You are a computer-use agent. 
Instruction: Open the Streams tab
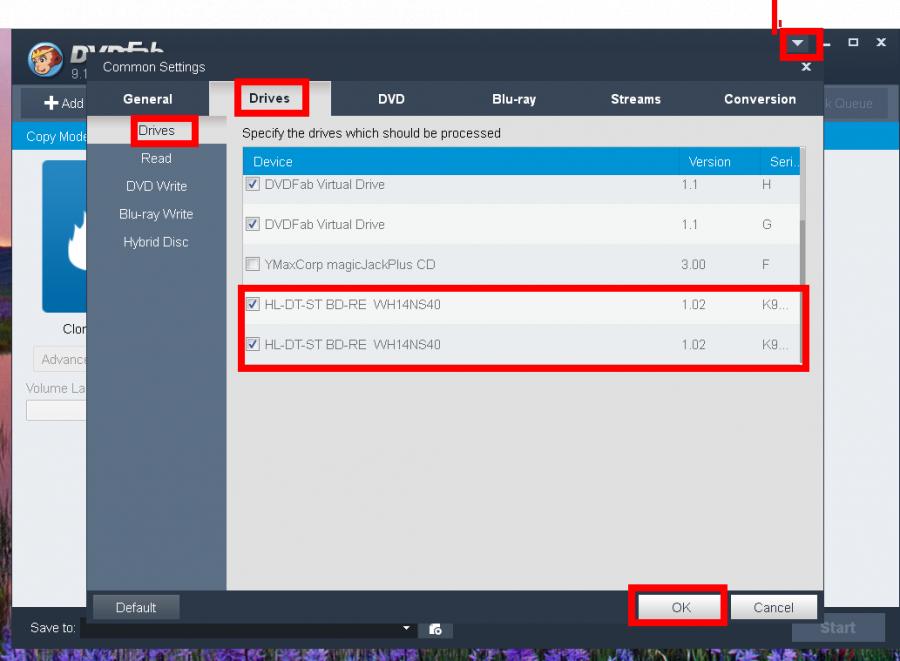tap(635, 99)
